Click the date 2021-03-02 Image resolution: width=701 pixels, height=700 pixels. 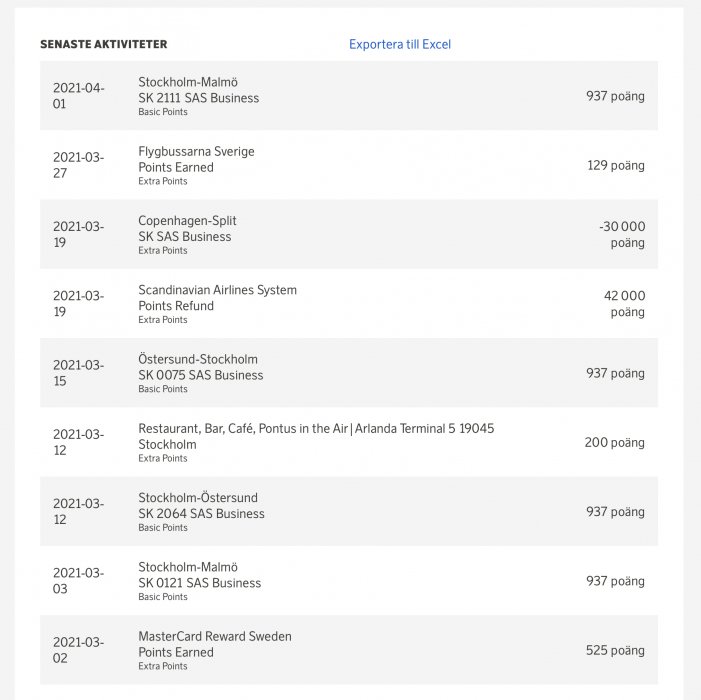(78, 650)
